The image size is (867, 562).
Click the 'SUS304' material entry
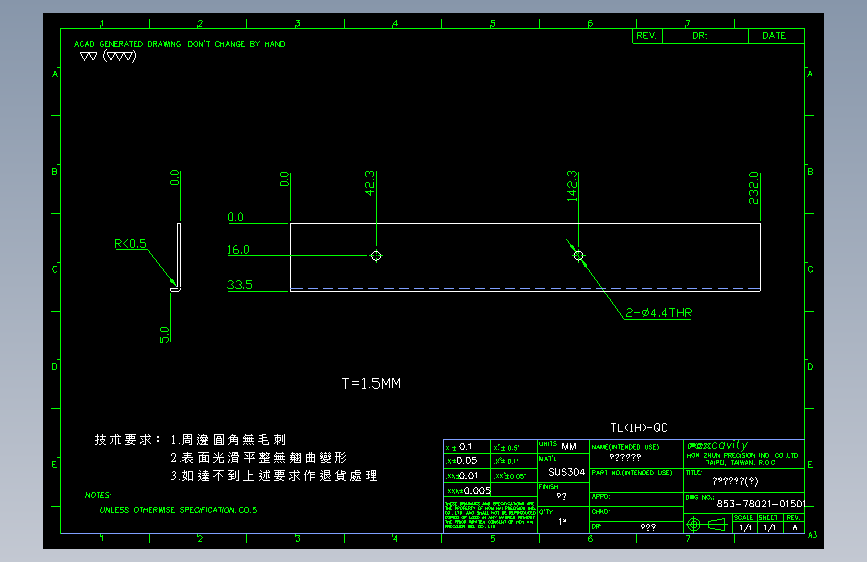click(566, 472)
